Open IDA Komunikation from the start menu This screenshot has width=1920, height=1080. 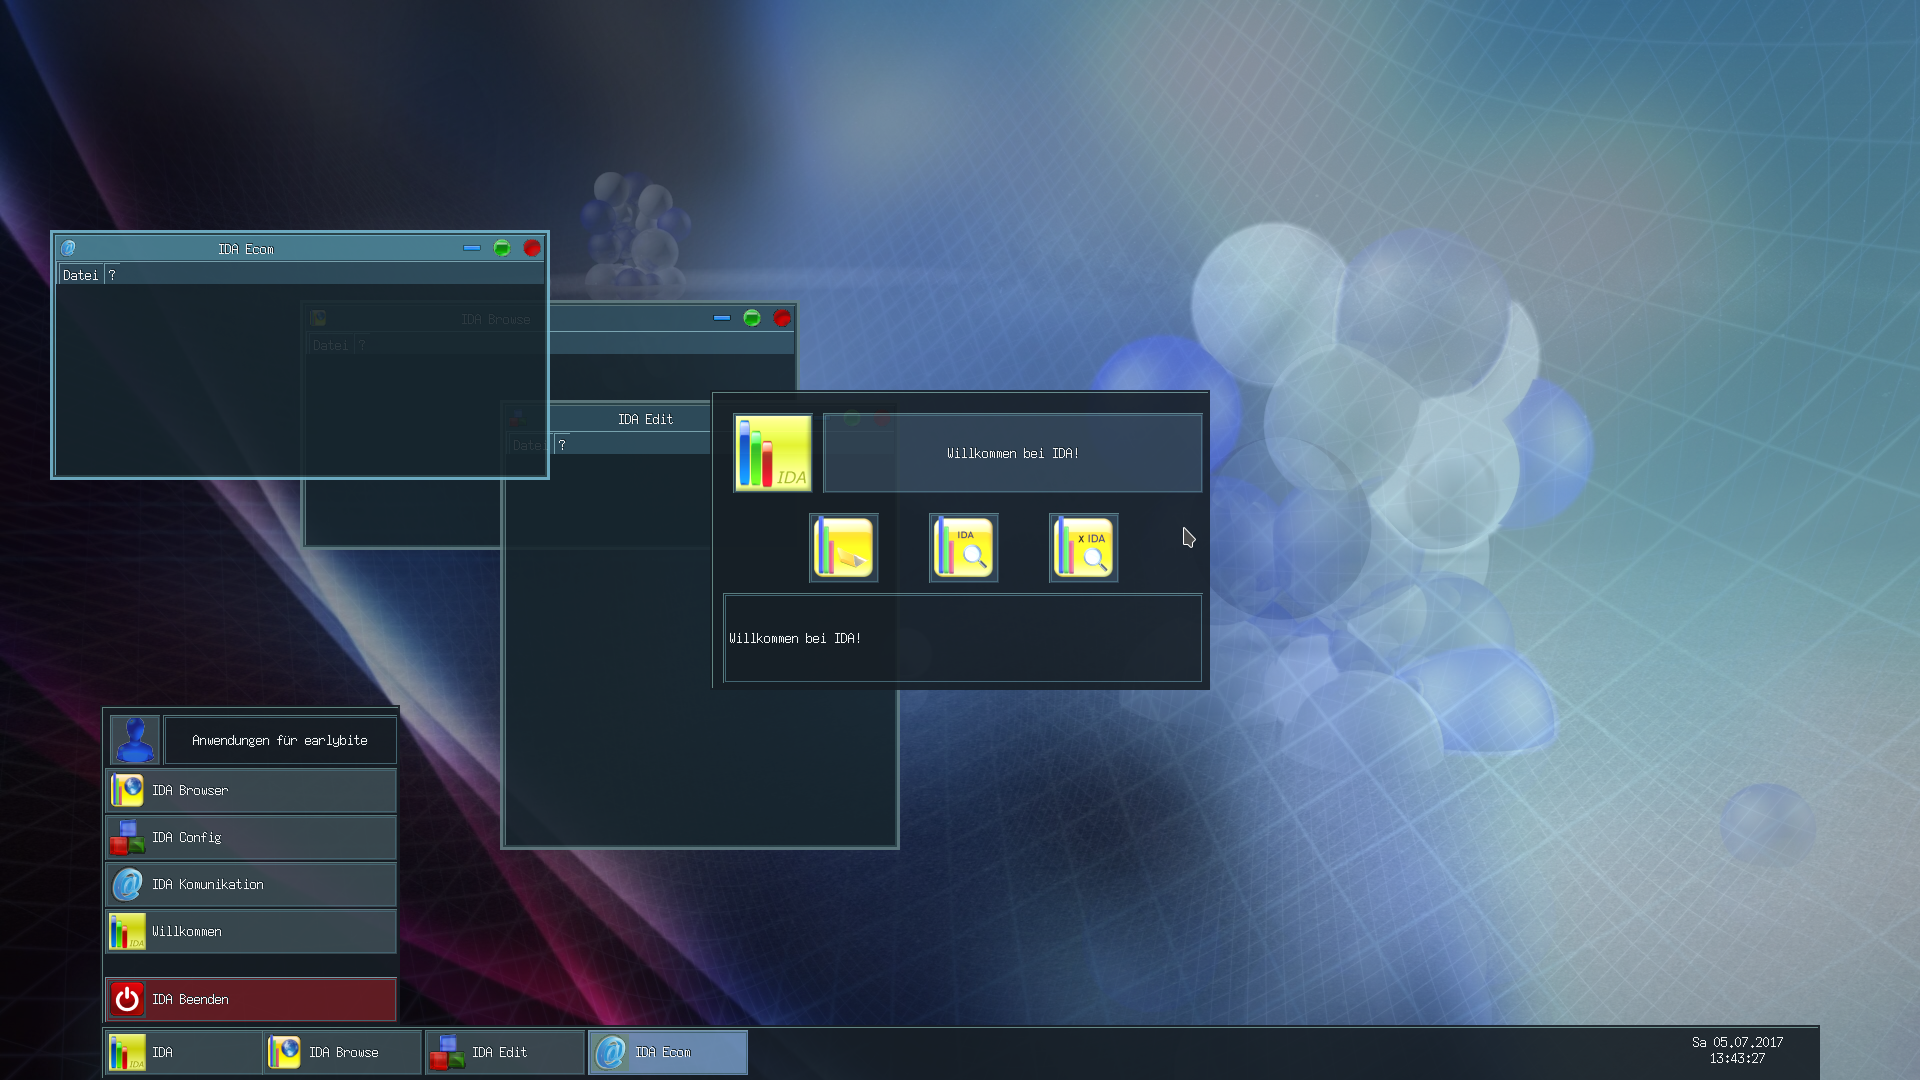point(206,884)
